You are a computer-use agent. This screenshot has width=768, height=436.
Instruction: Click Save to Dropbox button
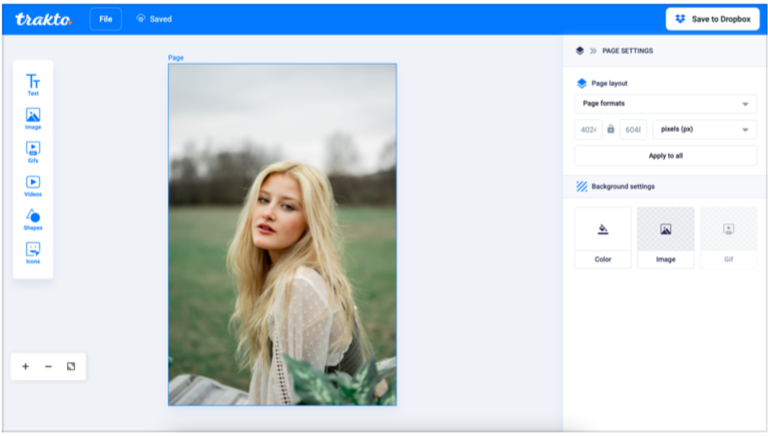point(712,19)
